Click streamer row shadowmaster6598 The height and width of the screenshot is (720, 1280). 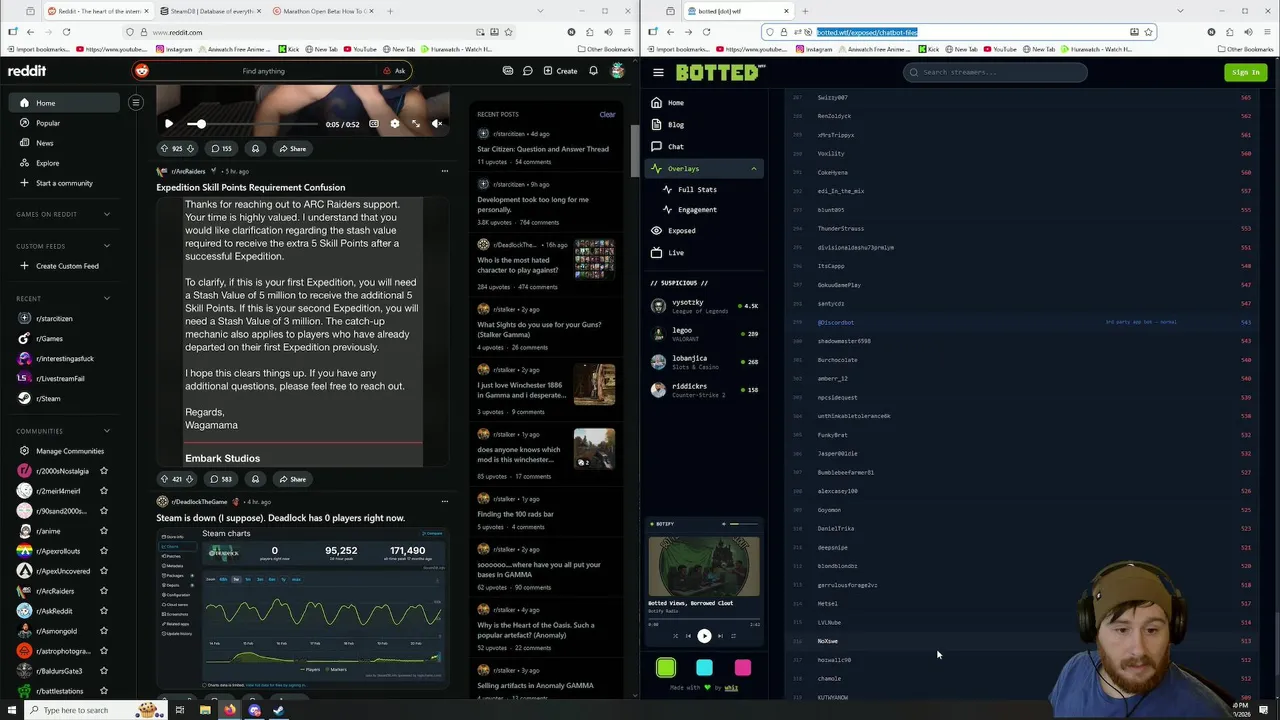[1020, 341]
